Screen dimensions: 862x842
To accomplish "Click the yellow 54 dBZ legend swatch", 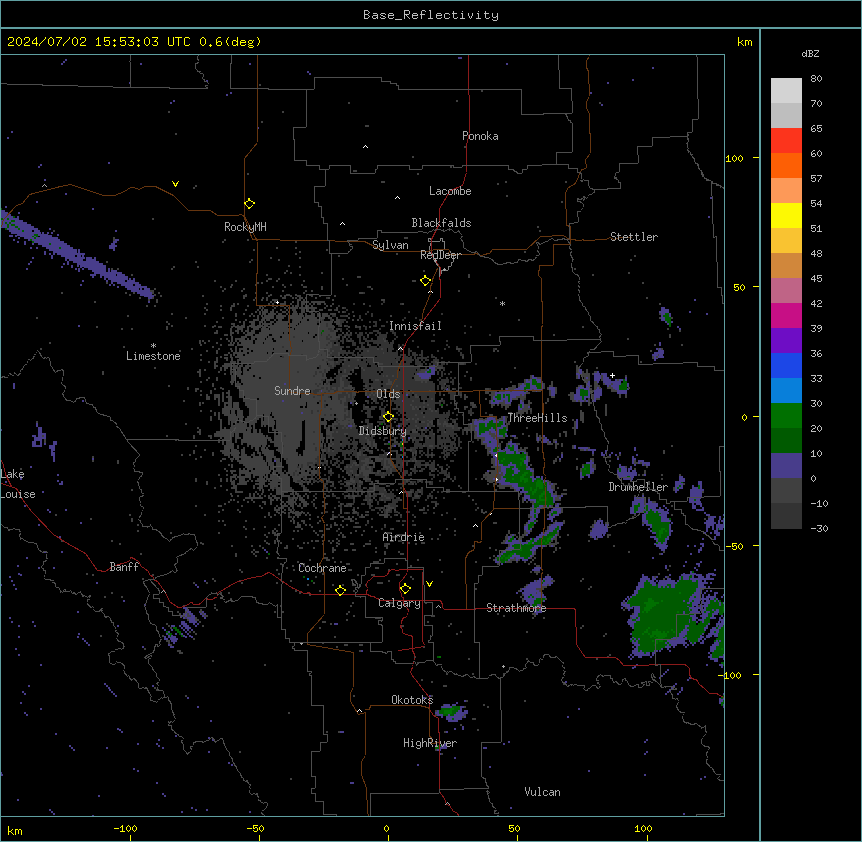I will point(786,215).
